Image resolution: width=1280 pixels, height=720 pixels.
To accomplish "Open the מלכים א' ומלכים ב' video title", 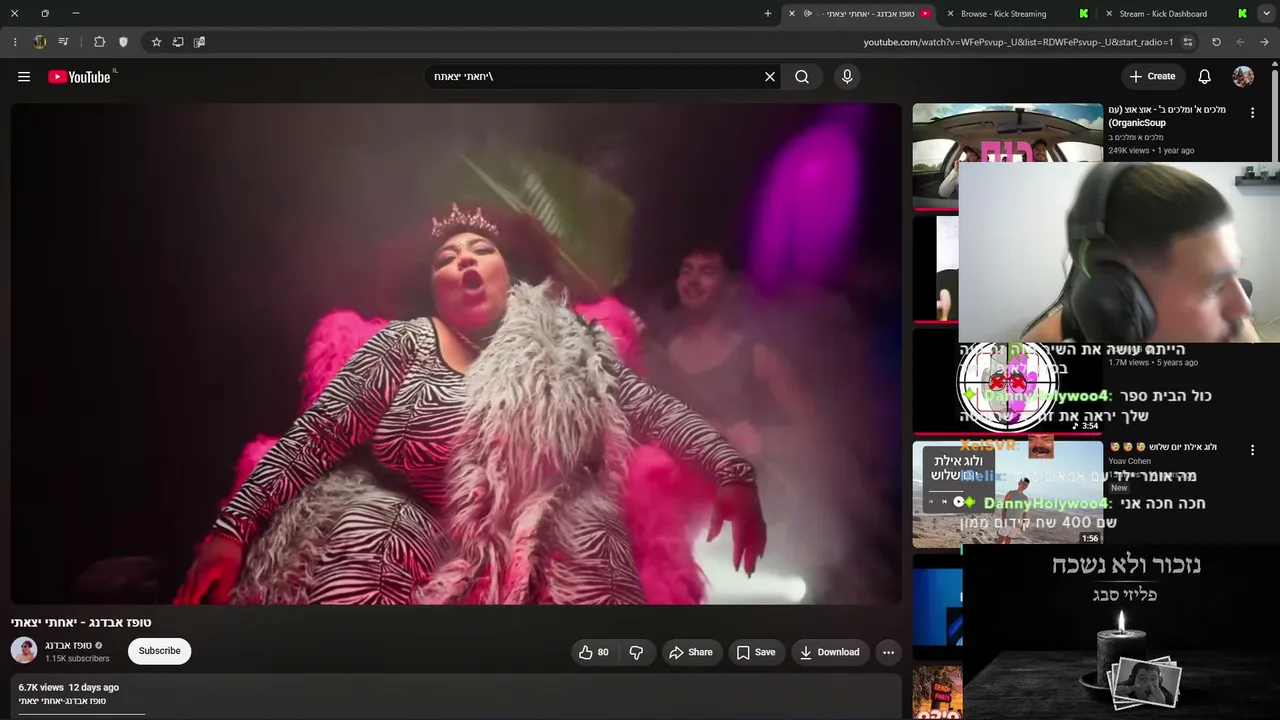I will [1167, 116].
